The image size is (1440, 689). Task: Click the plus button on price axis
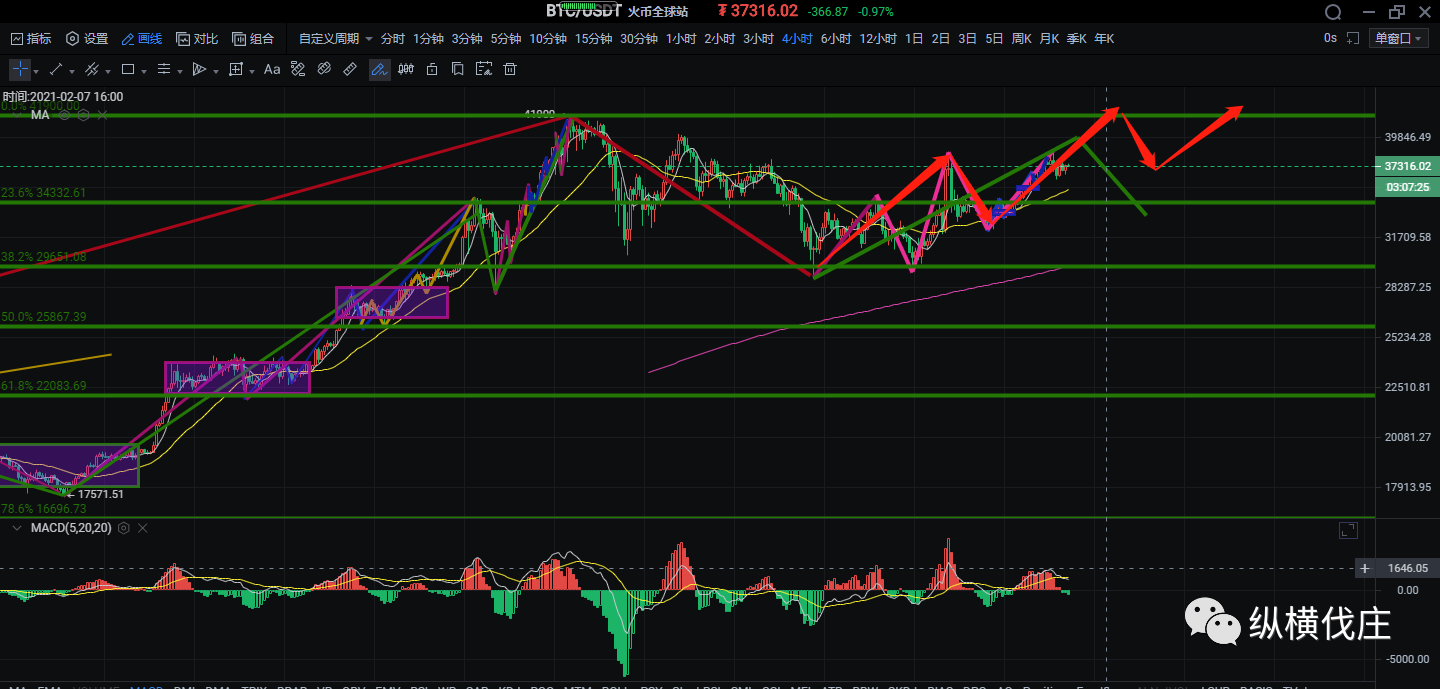click(1365, 568)
